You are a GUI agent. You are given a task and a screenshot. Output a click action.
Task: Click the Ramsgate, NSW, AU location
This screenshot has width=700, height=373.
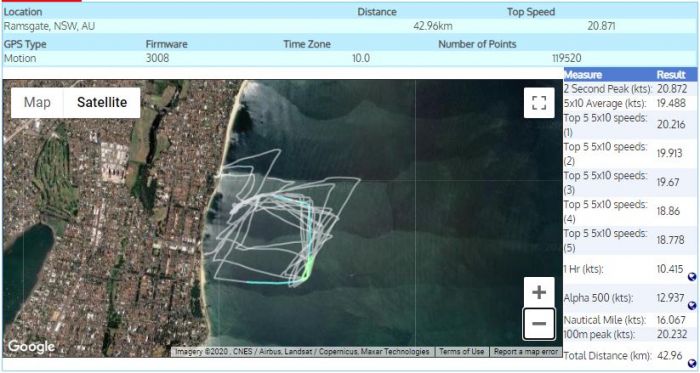coord(49,26)
